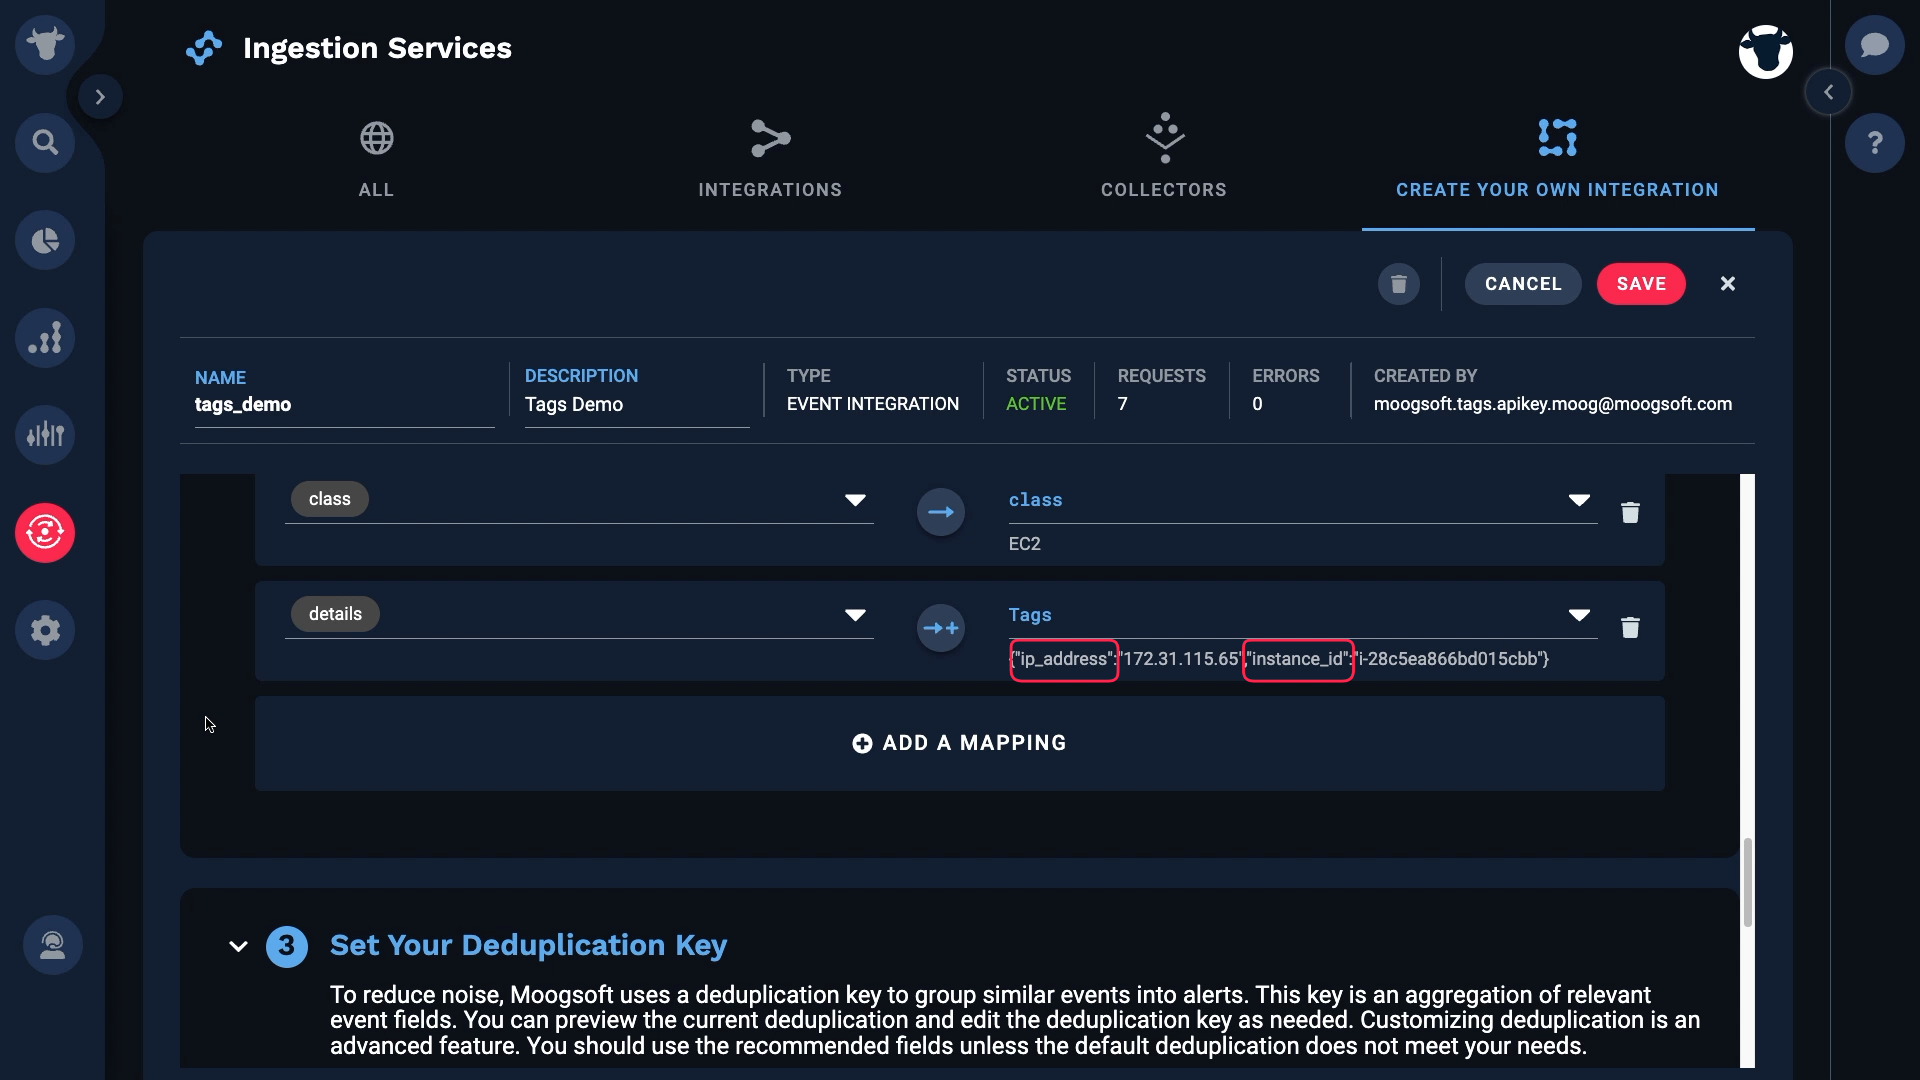1920x1080 pixels.
Task: Open the scatter dots metrics icon
Action: coord(45,337)
